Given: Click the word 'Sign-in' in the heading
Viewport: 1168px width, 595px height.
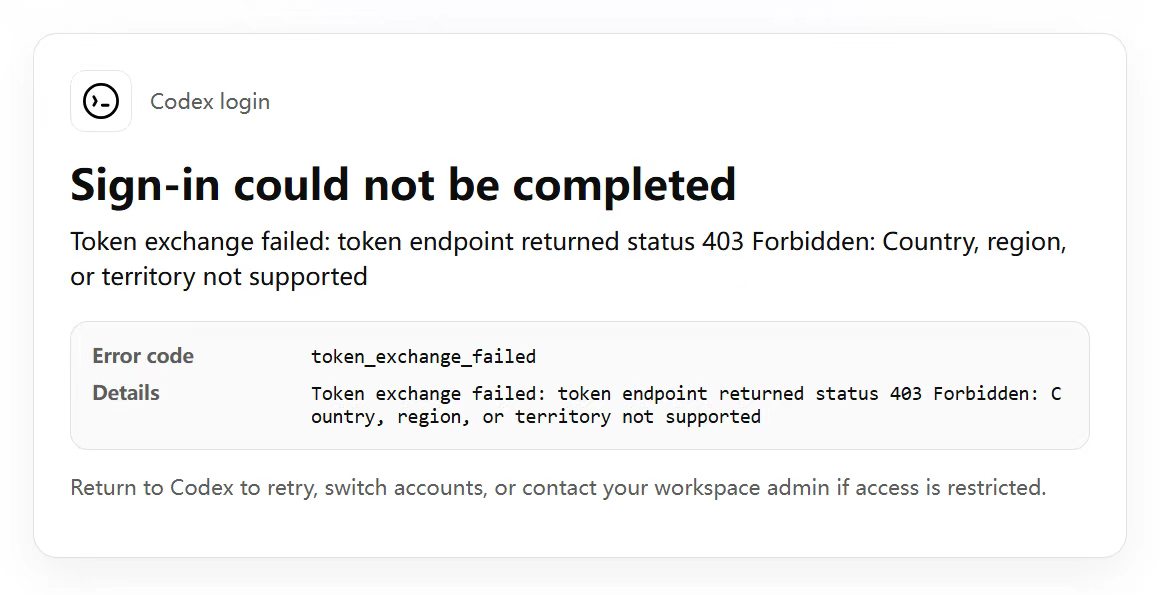Looking at the screenshot, I should click(145, 185).
